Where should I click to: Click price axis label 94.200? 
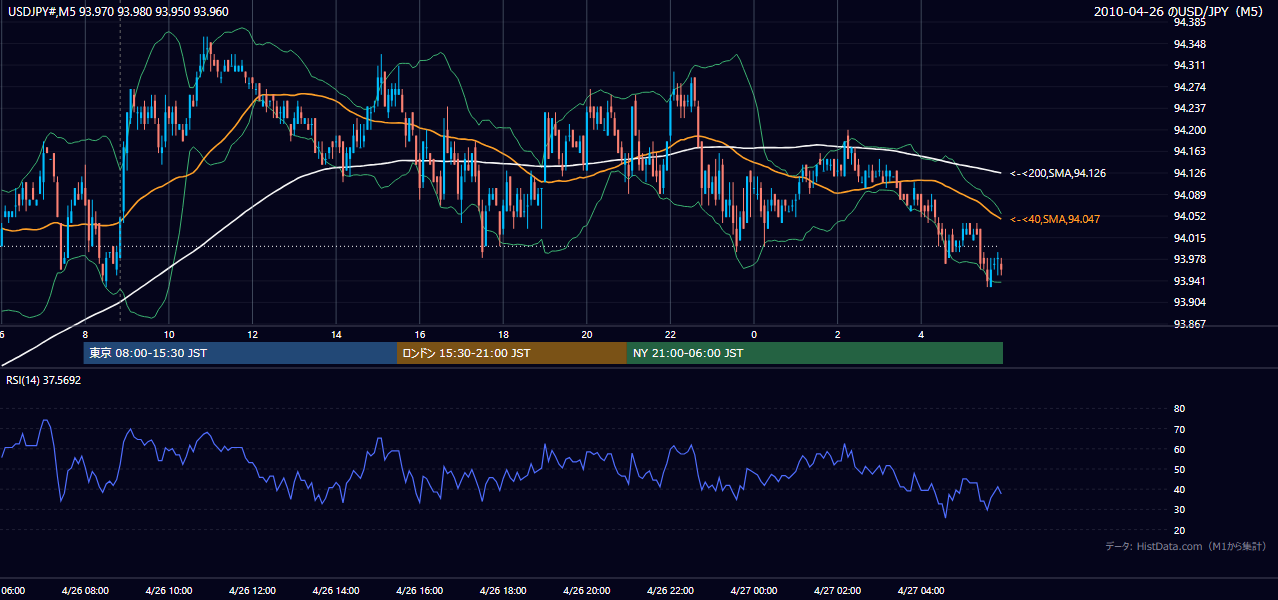1189,130
